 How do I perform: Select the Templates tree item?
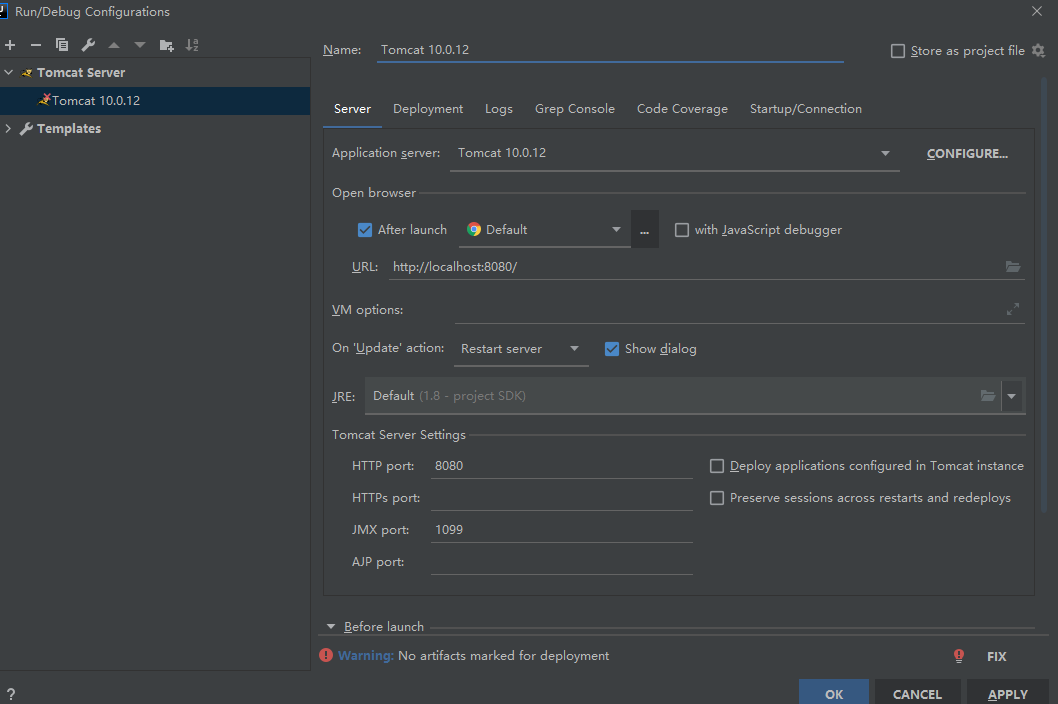click(155, 128)
